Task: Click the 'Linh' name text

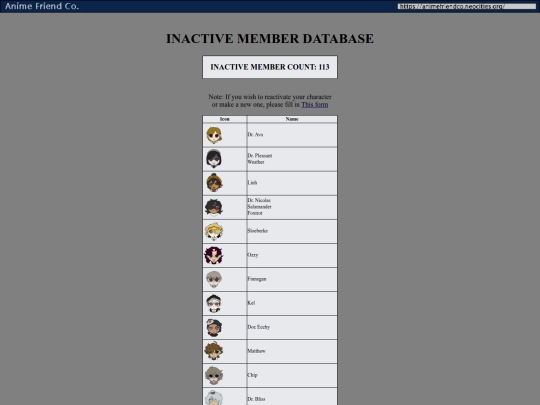Action: tap(252, 183)
